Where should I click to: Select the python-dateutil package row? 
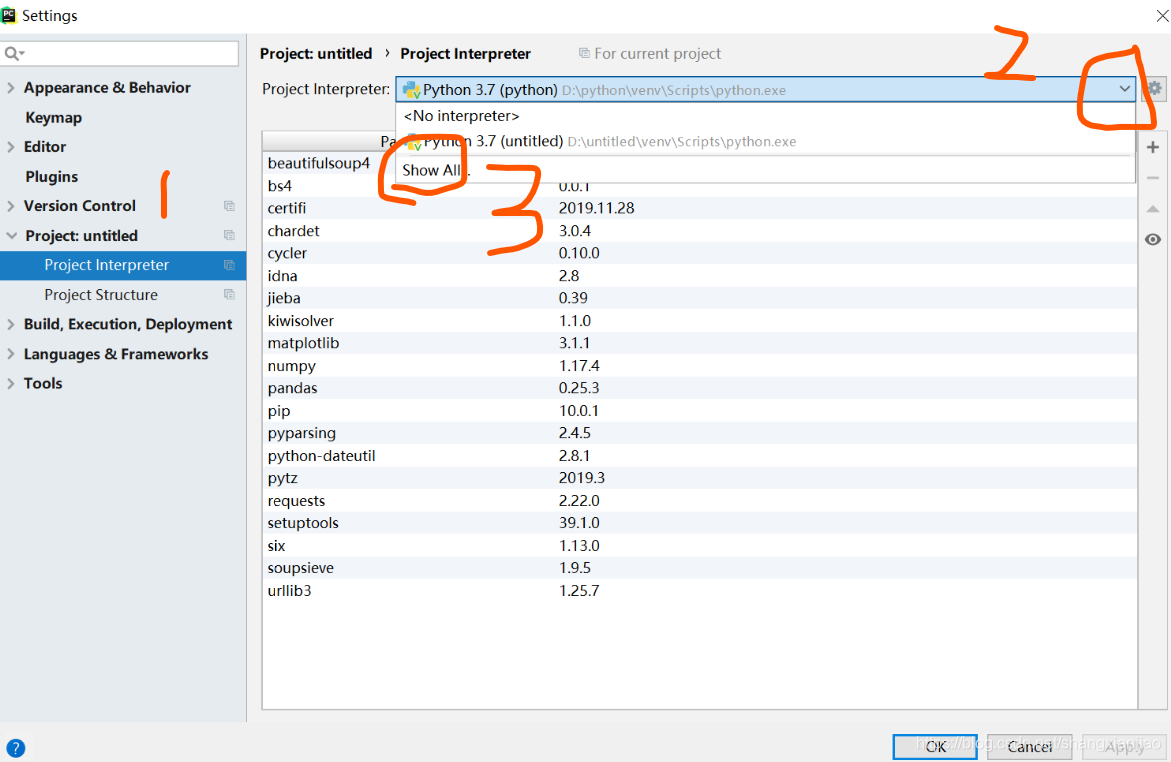coord(700,456)
